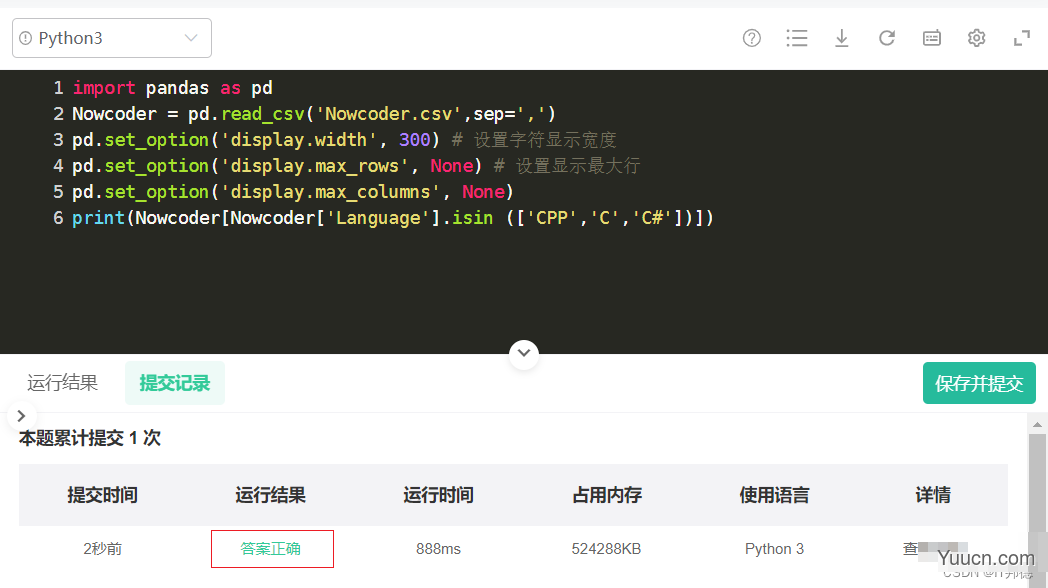The width and height of the screenshot is (1048, 588).
Task: Open the keyboard shortcuts panel icon
Action: [932, 38]
